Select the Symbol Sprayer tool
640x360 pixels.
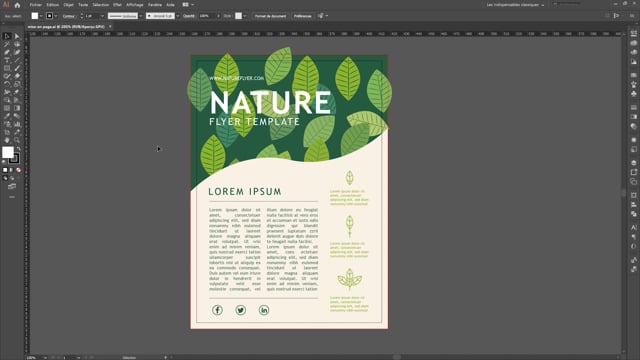tap(7, 124)
